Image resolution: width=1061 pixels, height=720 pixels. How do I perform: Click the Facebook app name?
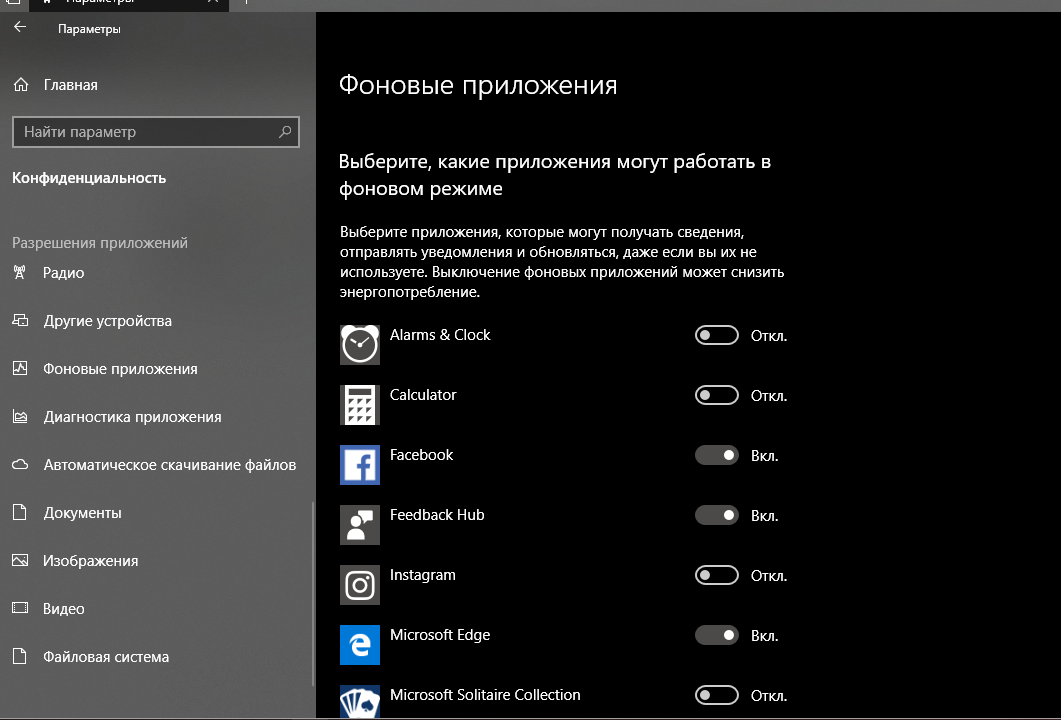tap(421, 455)
